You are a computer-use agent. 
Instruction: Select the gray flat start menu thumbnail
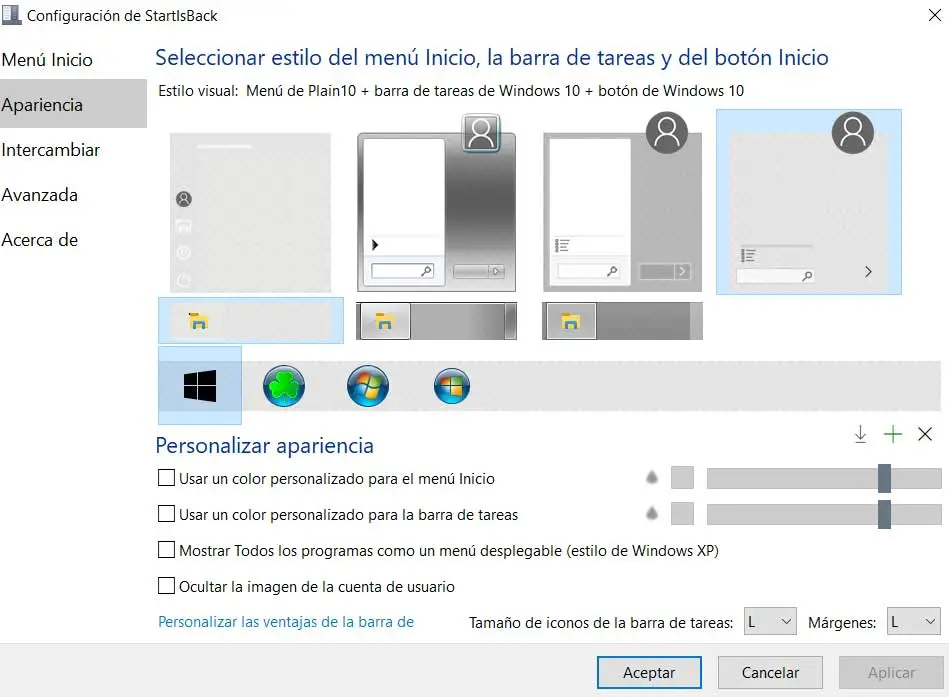(622, 202)
